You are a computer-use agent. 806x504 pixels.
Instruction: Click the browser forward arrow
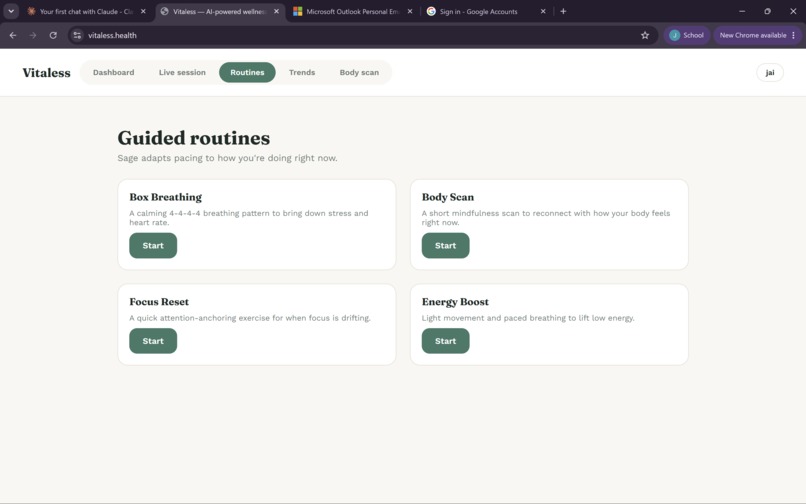33,35
